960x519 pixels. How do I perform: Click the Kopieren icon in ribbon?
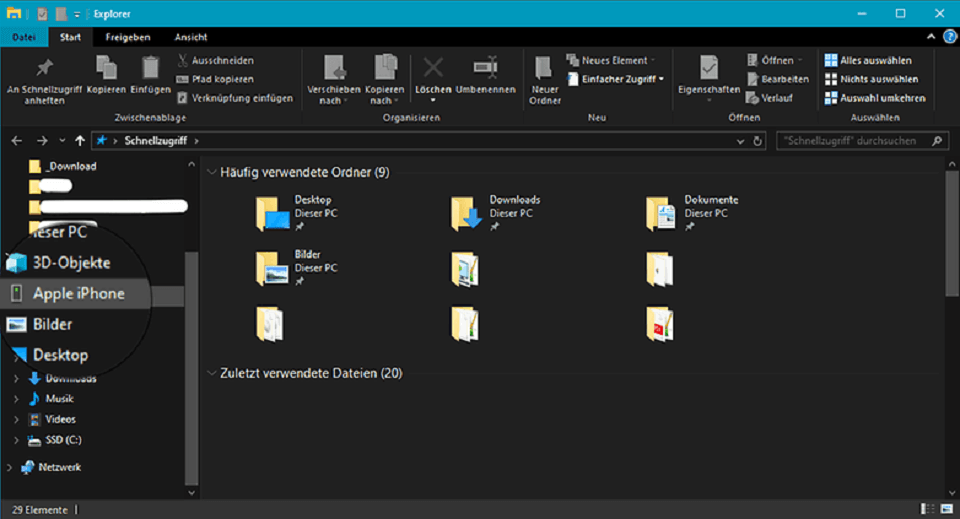click(x=106, y=70)
